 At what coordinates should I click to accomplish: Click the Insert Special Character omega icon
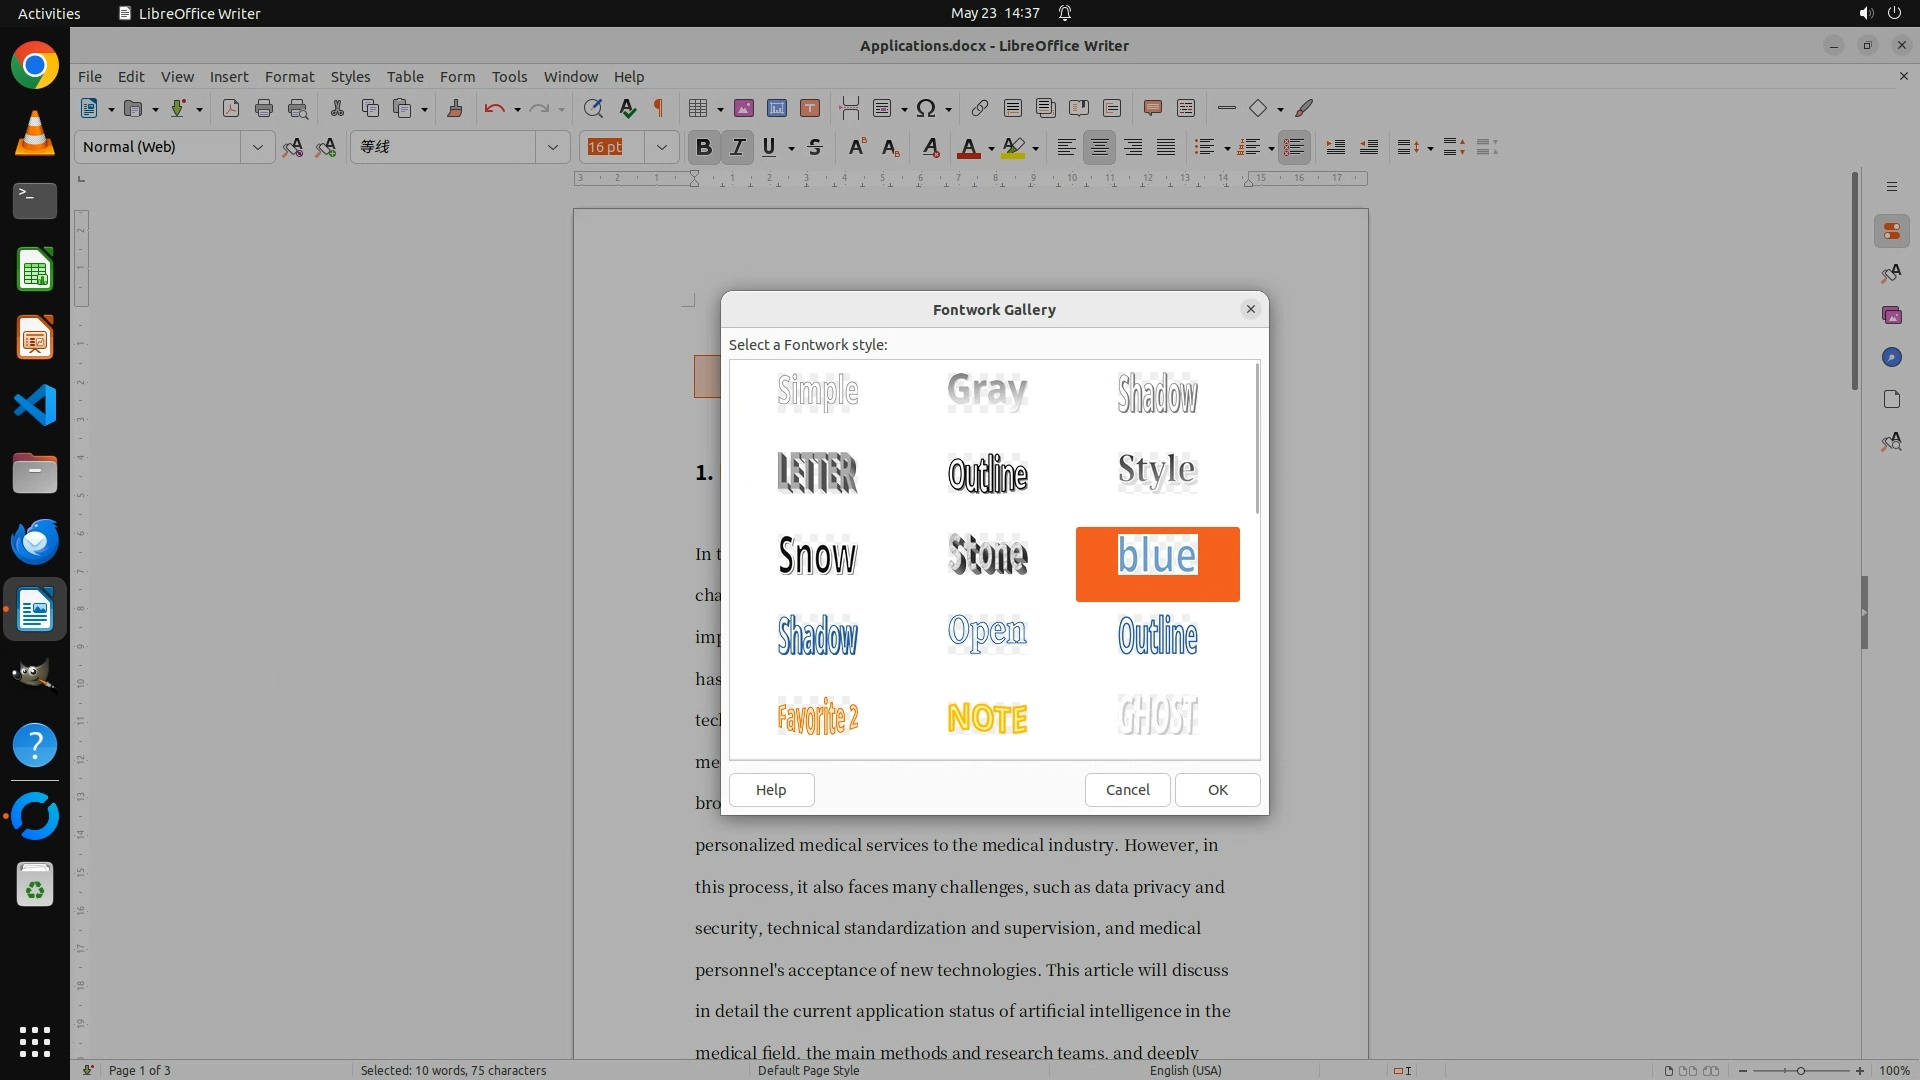click(926, 108)
